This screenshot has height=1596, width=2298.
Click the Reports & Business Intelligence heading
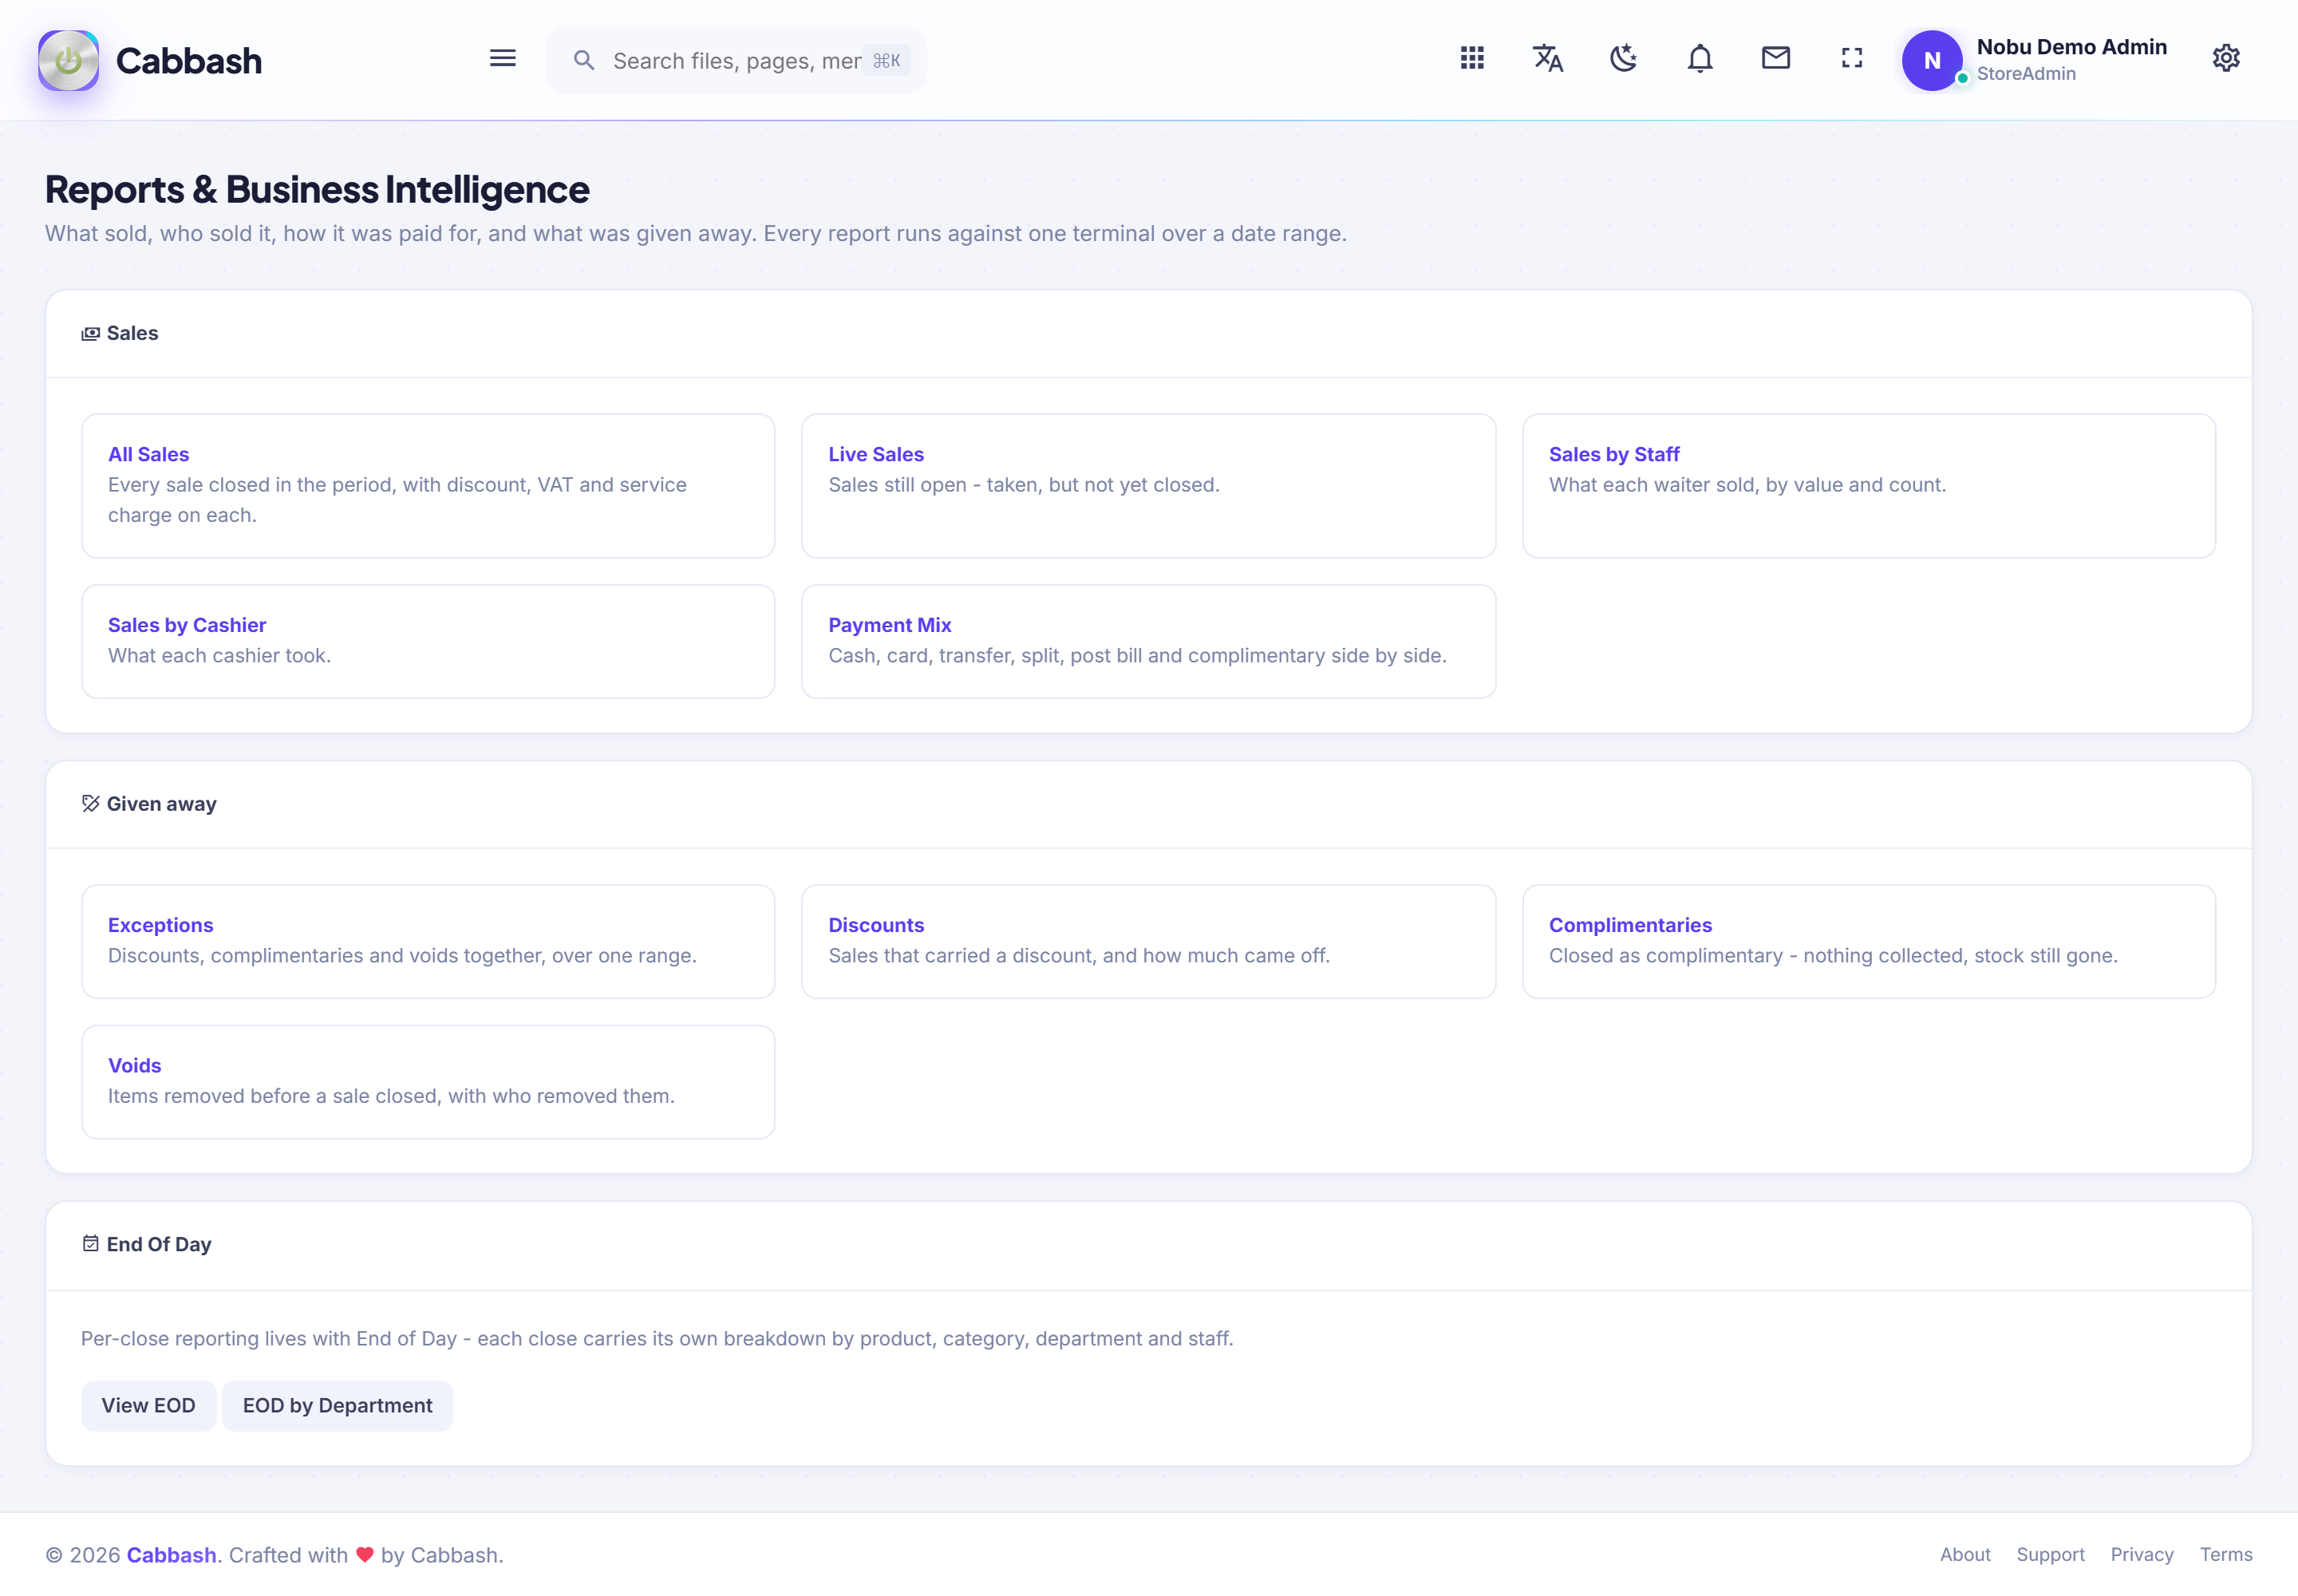[x=317, y=189]
